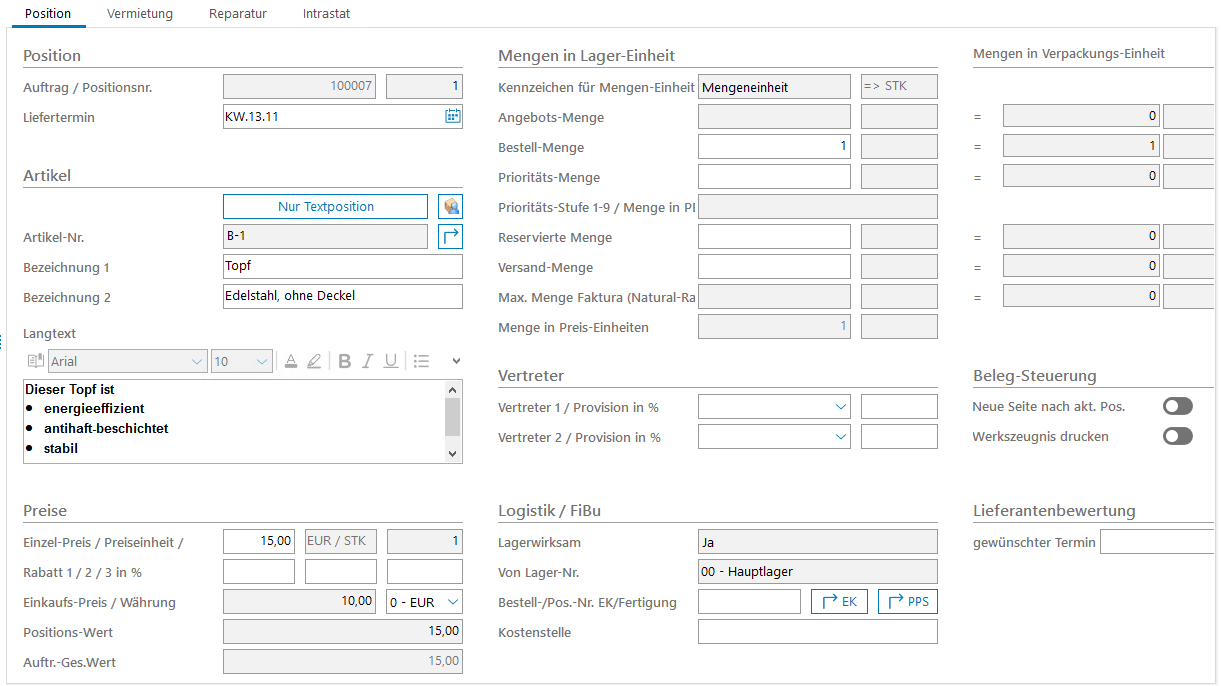
Task: Enable Neue Seite nach akt. Pos. switch
Action: click(1178, 406)
